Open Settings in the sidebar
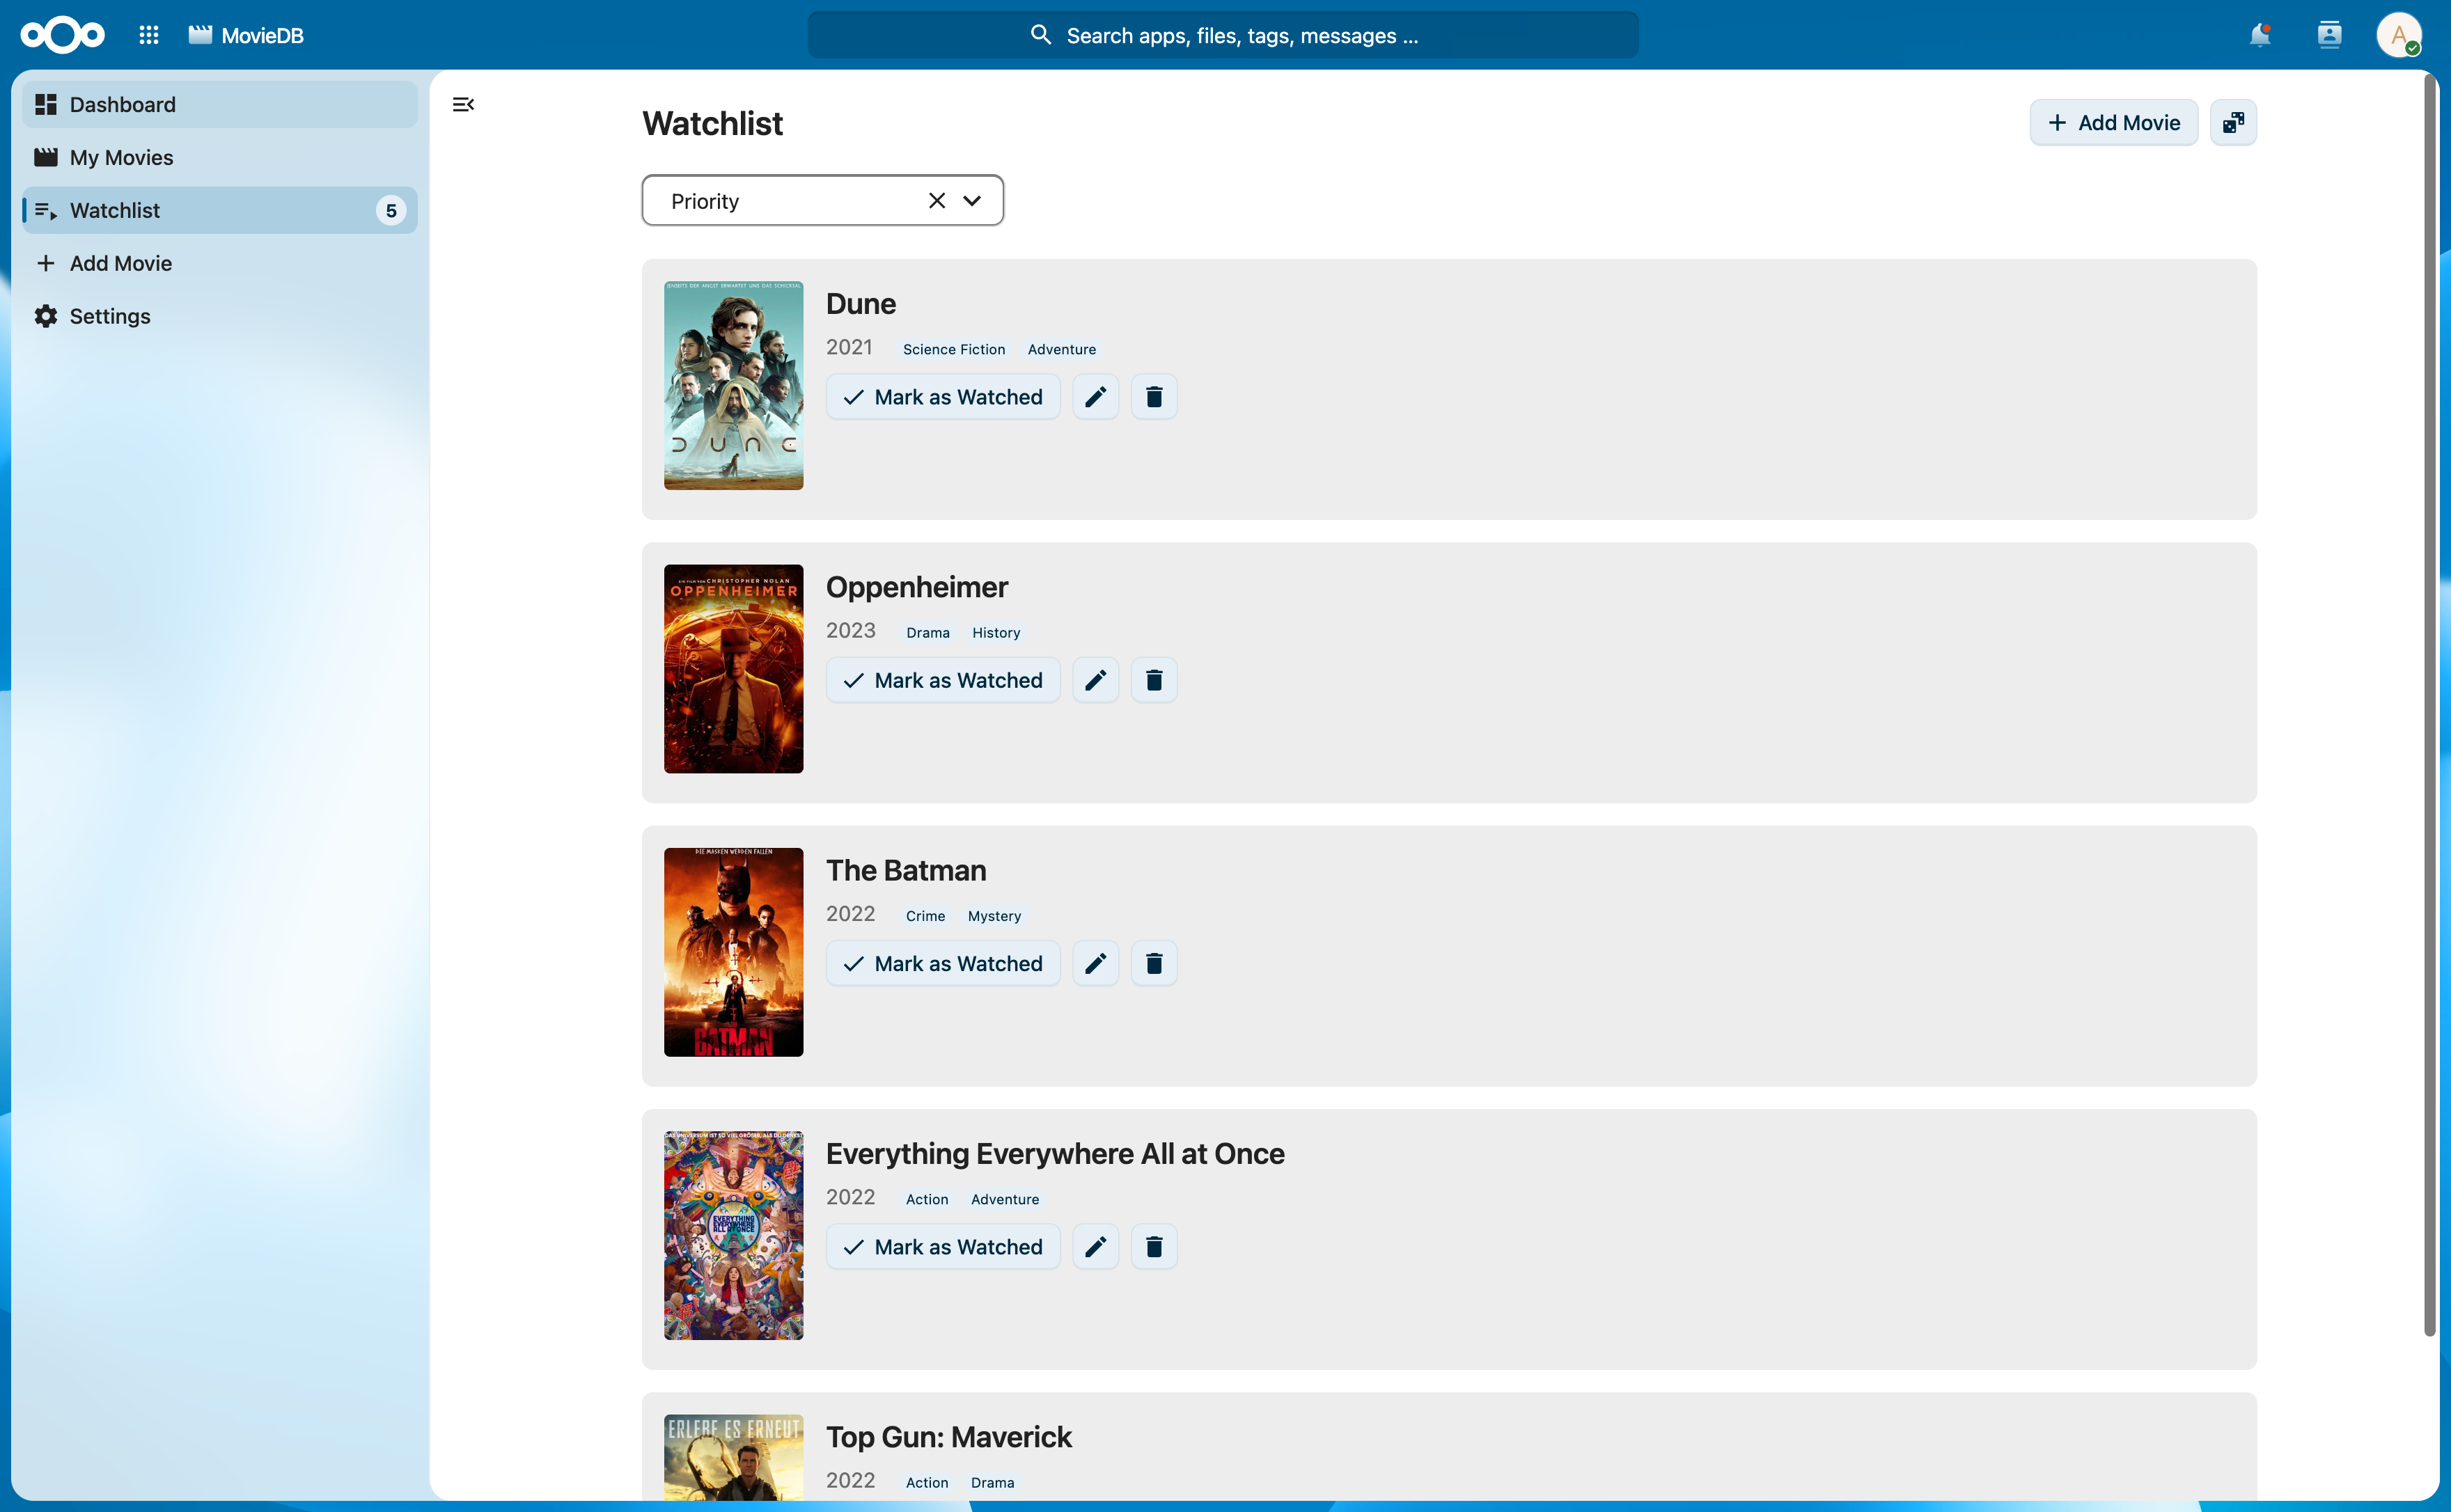Viewport: 2451px width, 1512px height. (x=220, y=316)
